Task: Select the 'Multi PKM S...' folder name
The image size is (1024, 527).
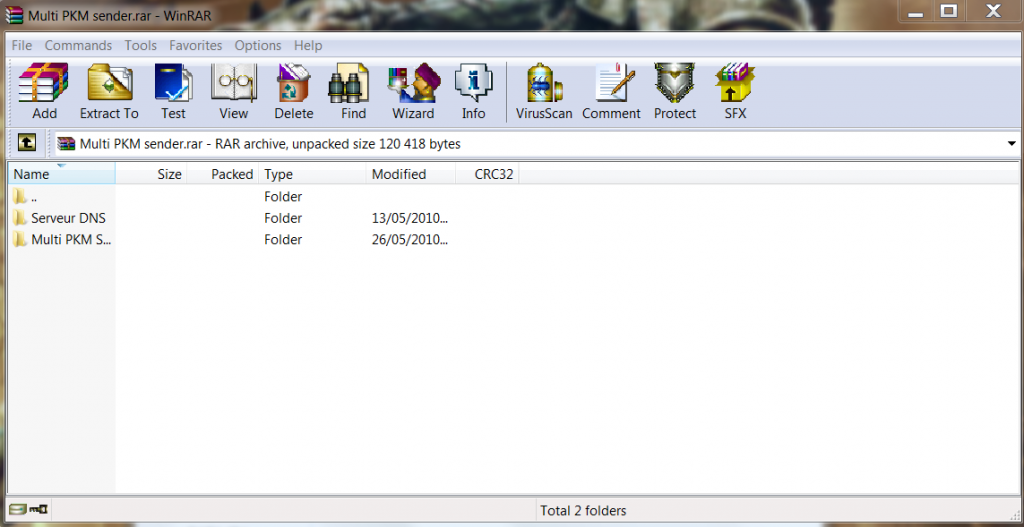Action: [71, 240]
